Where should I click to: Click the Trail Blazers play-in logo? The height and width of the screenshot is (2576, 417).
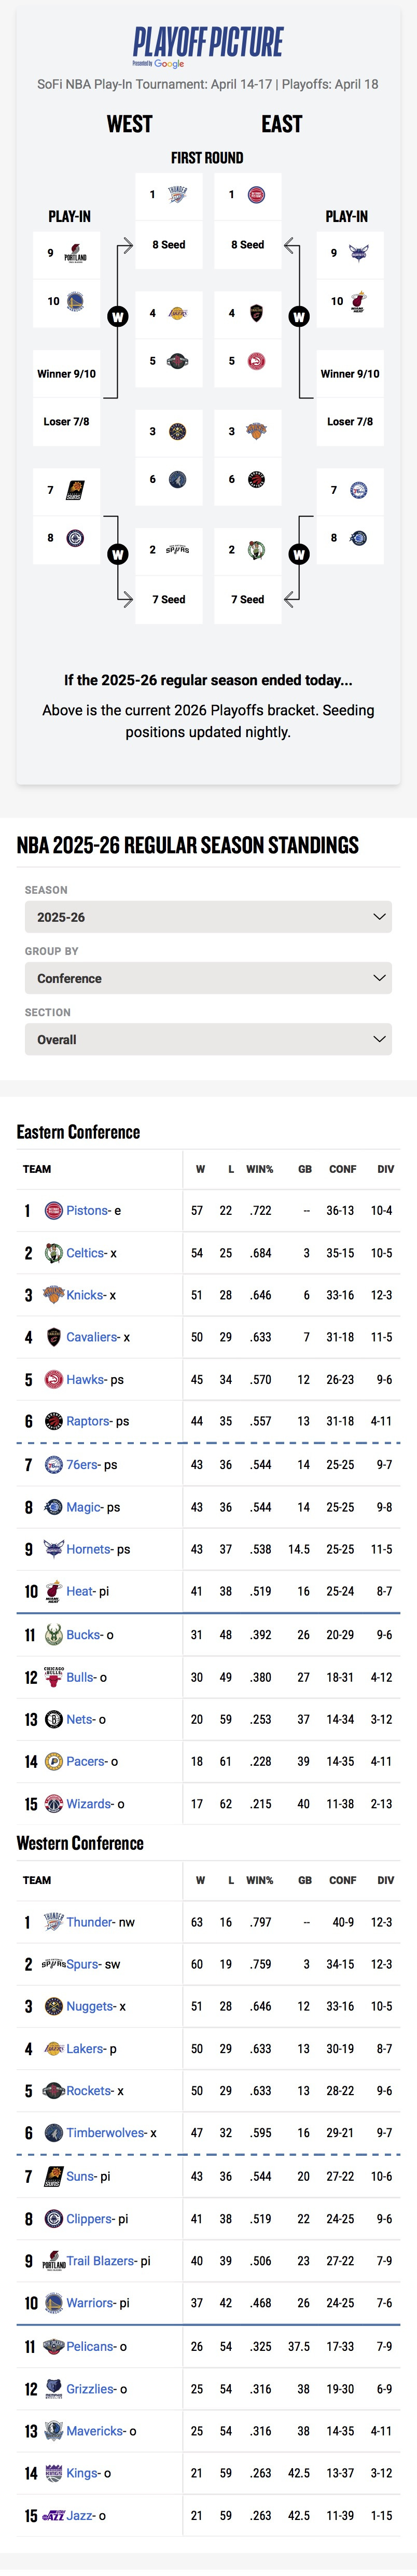[x=75, y=253]
